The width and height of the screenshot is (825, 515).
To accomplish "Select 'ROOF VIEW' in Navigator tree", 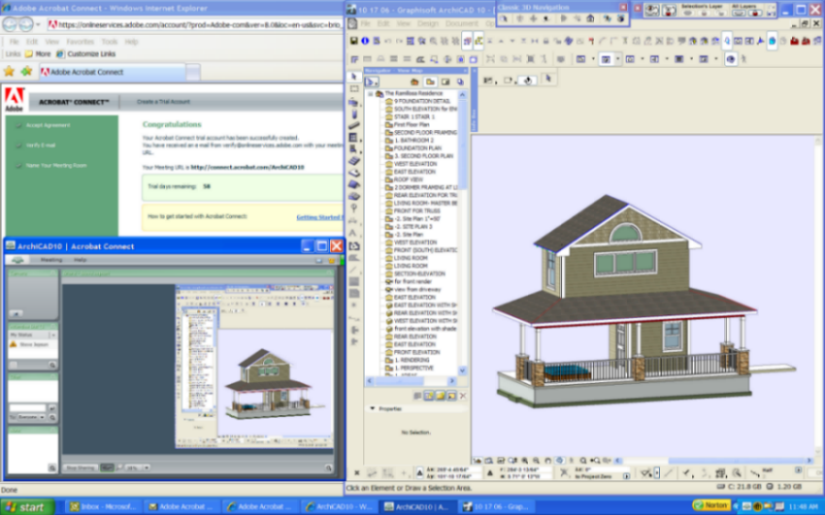I will click(x=408, y=179).
